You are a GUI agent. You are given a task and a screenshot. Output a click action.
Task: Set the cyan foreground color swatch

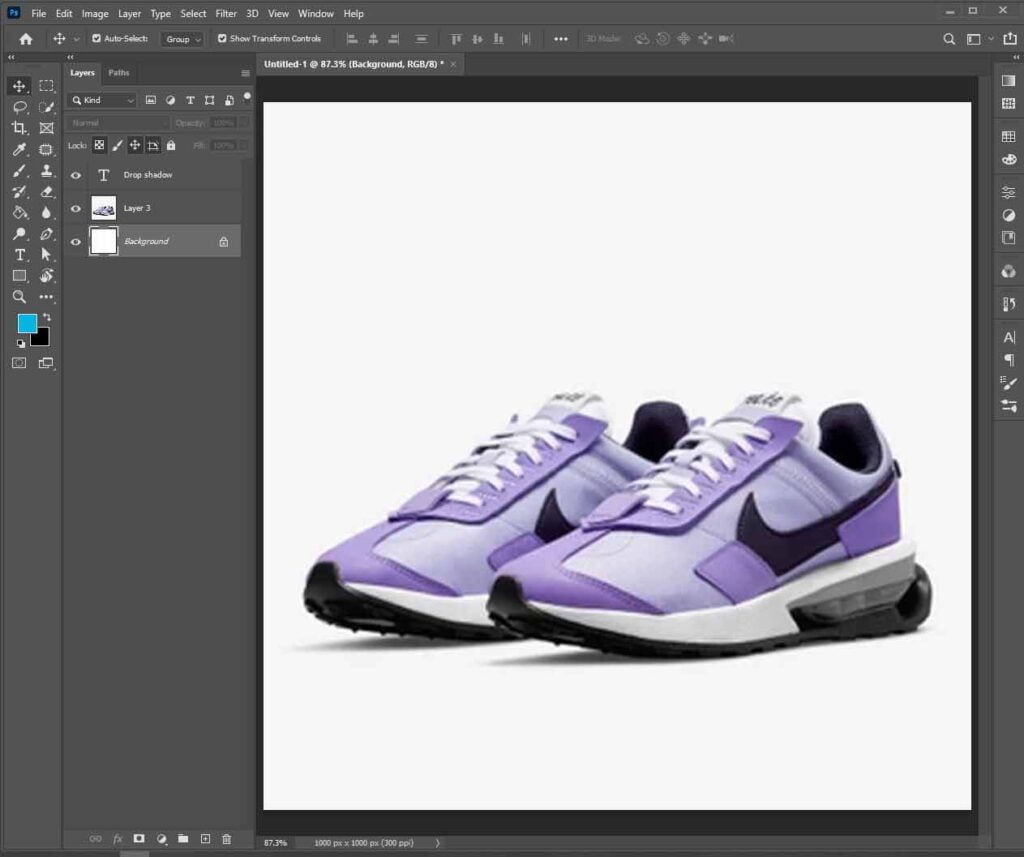(25, 322)
